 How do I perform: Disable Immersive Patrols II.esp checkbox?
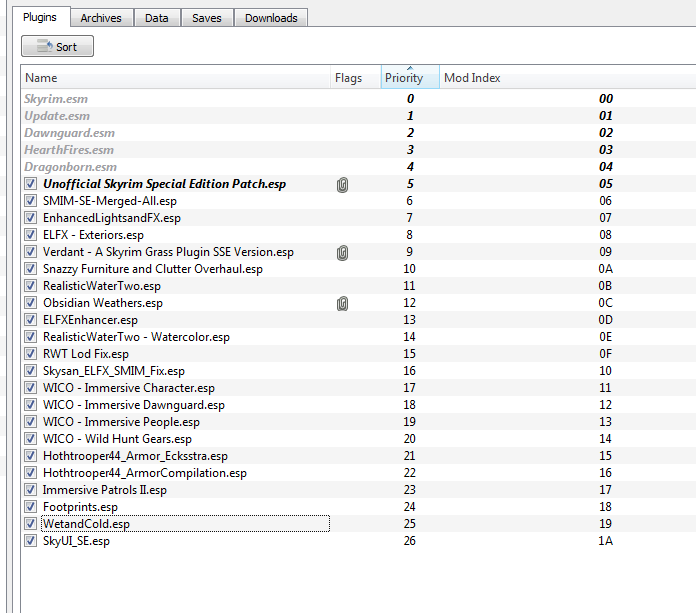(x=30, y=490)
